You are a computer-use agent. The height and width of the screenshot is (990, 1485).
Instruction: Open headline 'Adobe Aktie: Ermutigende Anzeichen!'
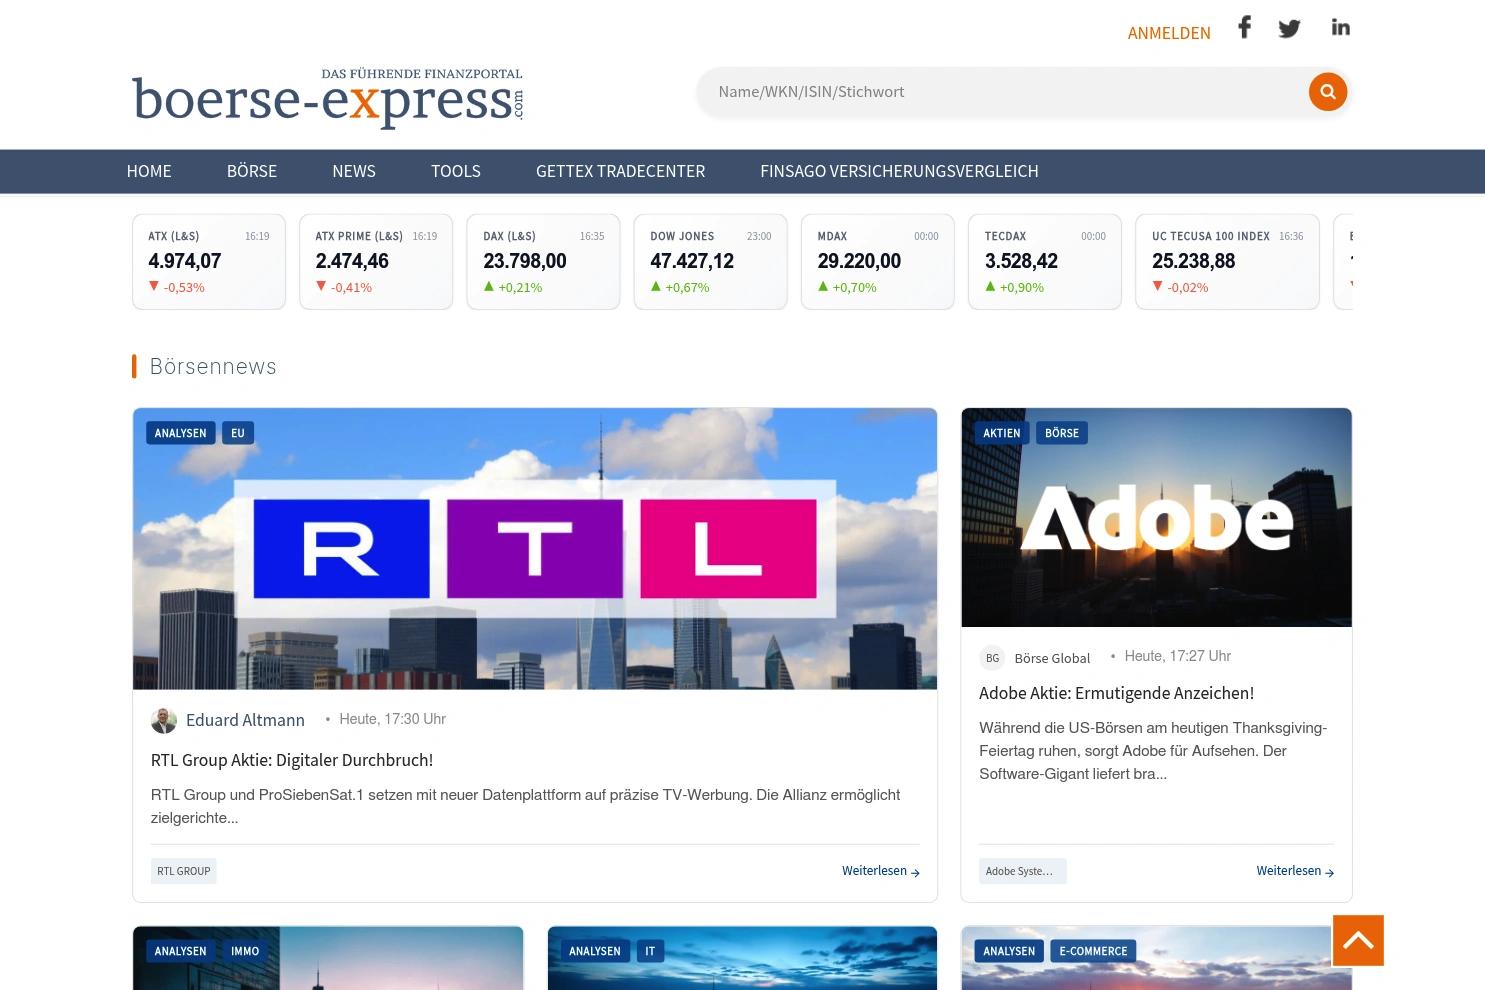(1116, 693)
